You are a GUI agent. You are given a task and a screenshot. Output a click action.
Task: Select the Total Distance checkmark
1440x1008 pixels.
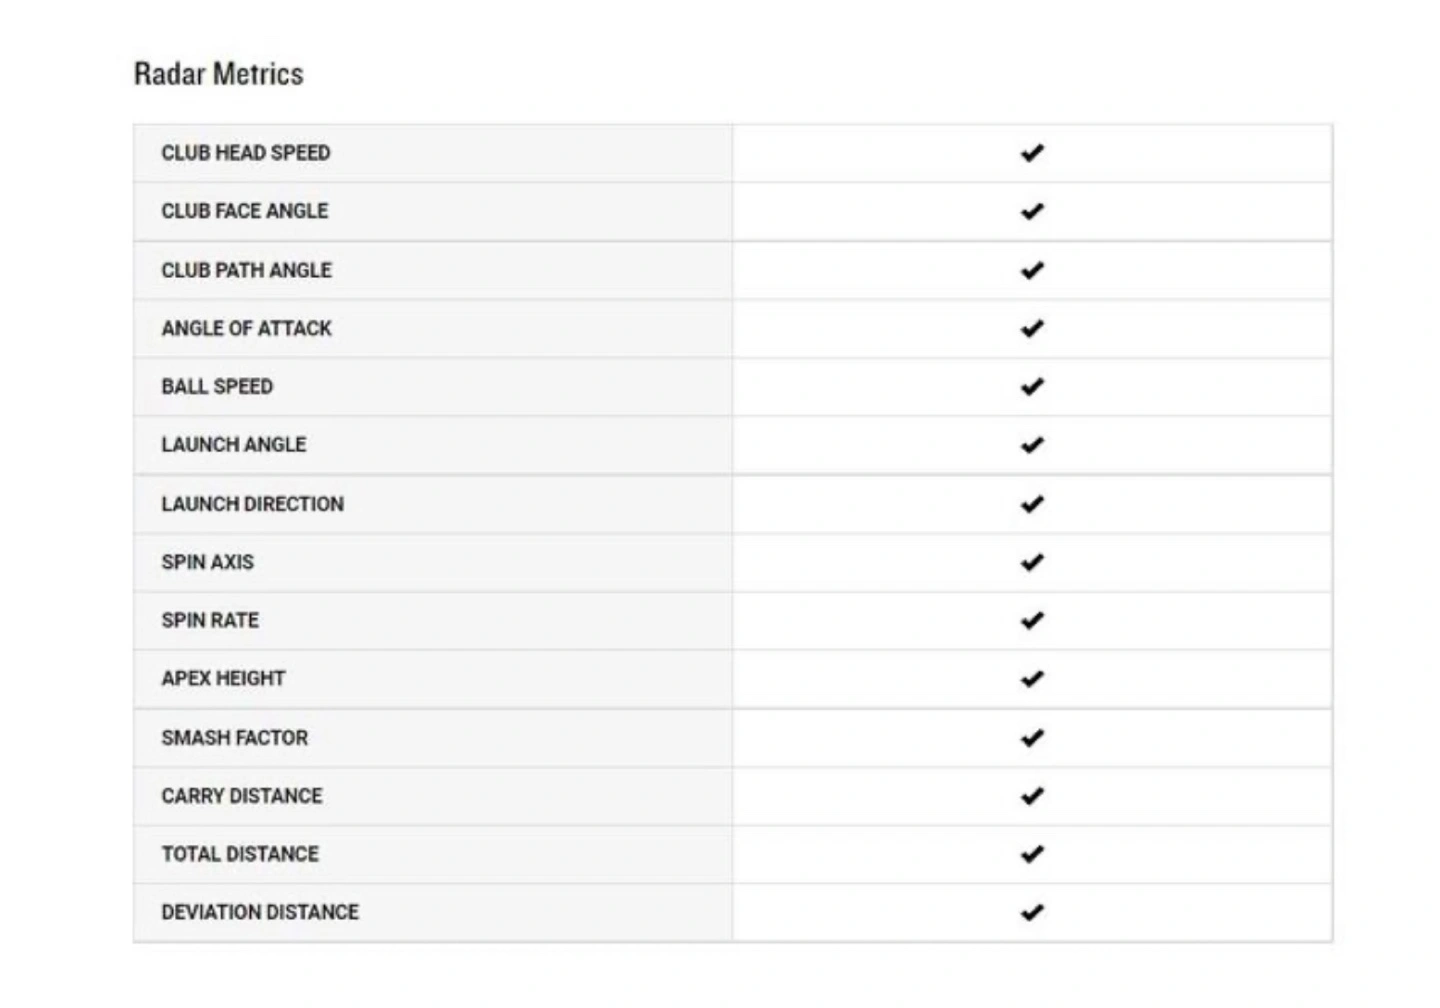click(x=1032, y=854)
